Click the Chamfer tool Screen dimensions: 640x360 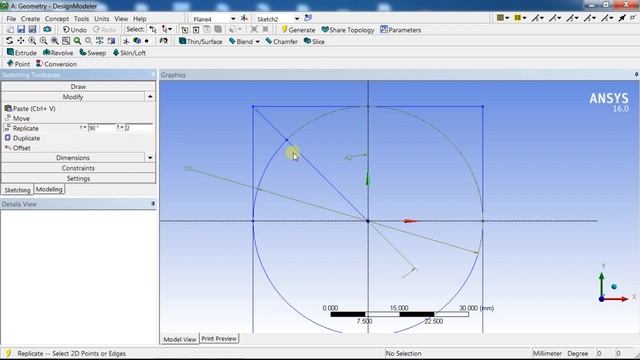[x=281, y=41]
